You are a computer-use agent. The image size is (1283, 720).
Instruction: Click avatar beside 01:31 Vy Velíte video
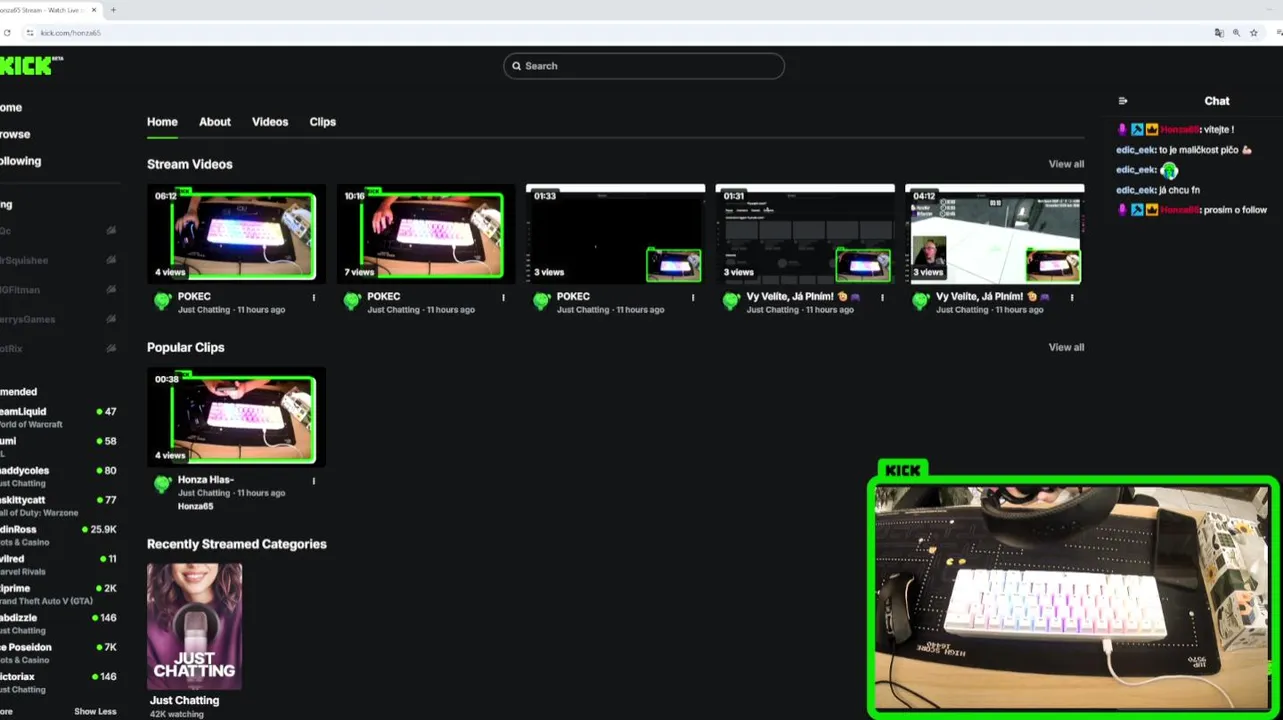[x=731, y=301]
